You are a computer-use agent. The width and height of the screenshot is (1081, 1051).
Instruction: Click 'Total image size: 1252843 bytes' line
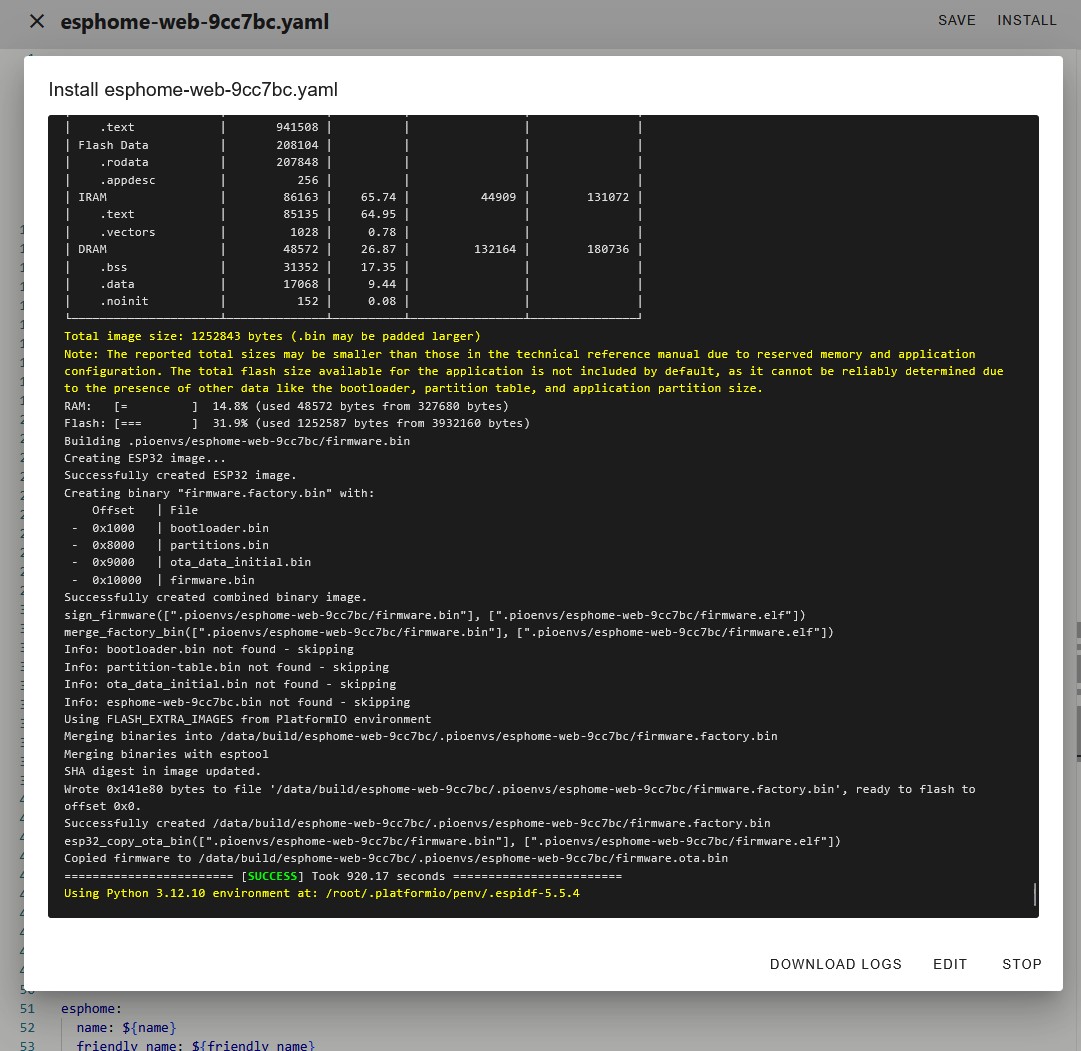(272, 337)
